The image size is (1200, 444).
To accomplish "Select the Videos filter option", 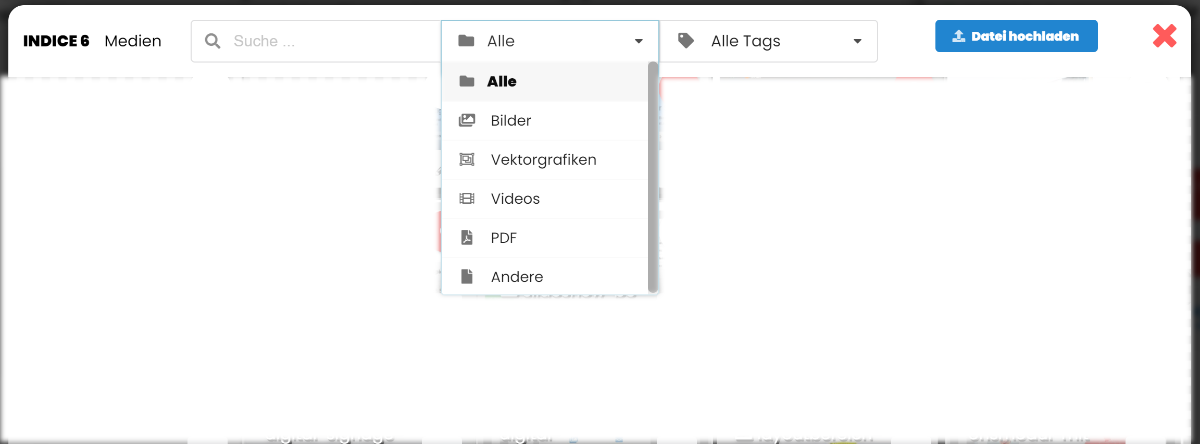I will (x=515, y=198).
